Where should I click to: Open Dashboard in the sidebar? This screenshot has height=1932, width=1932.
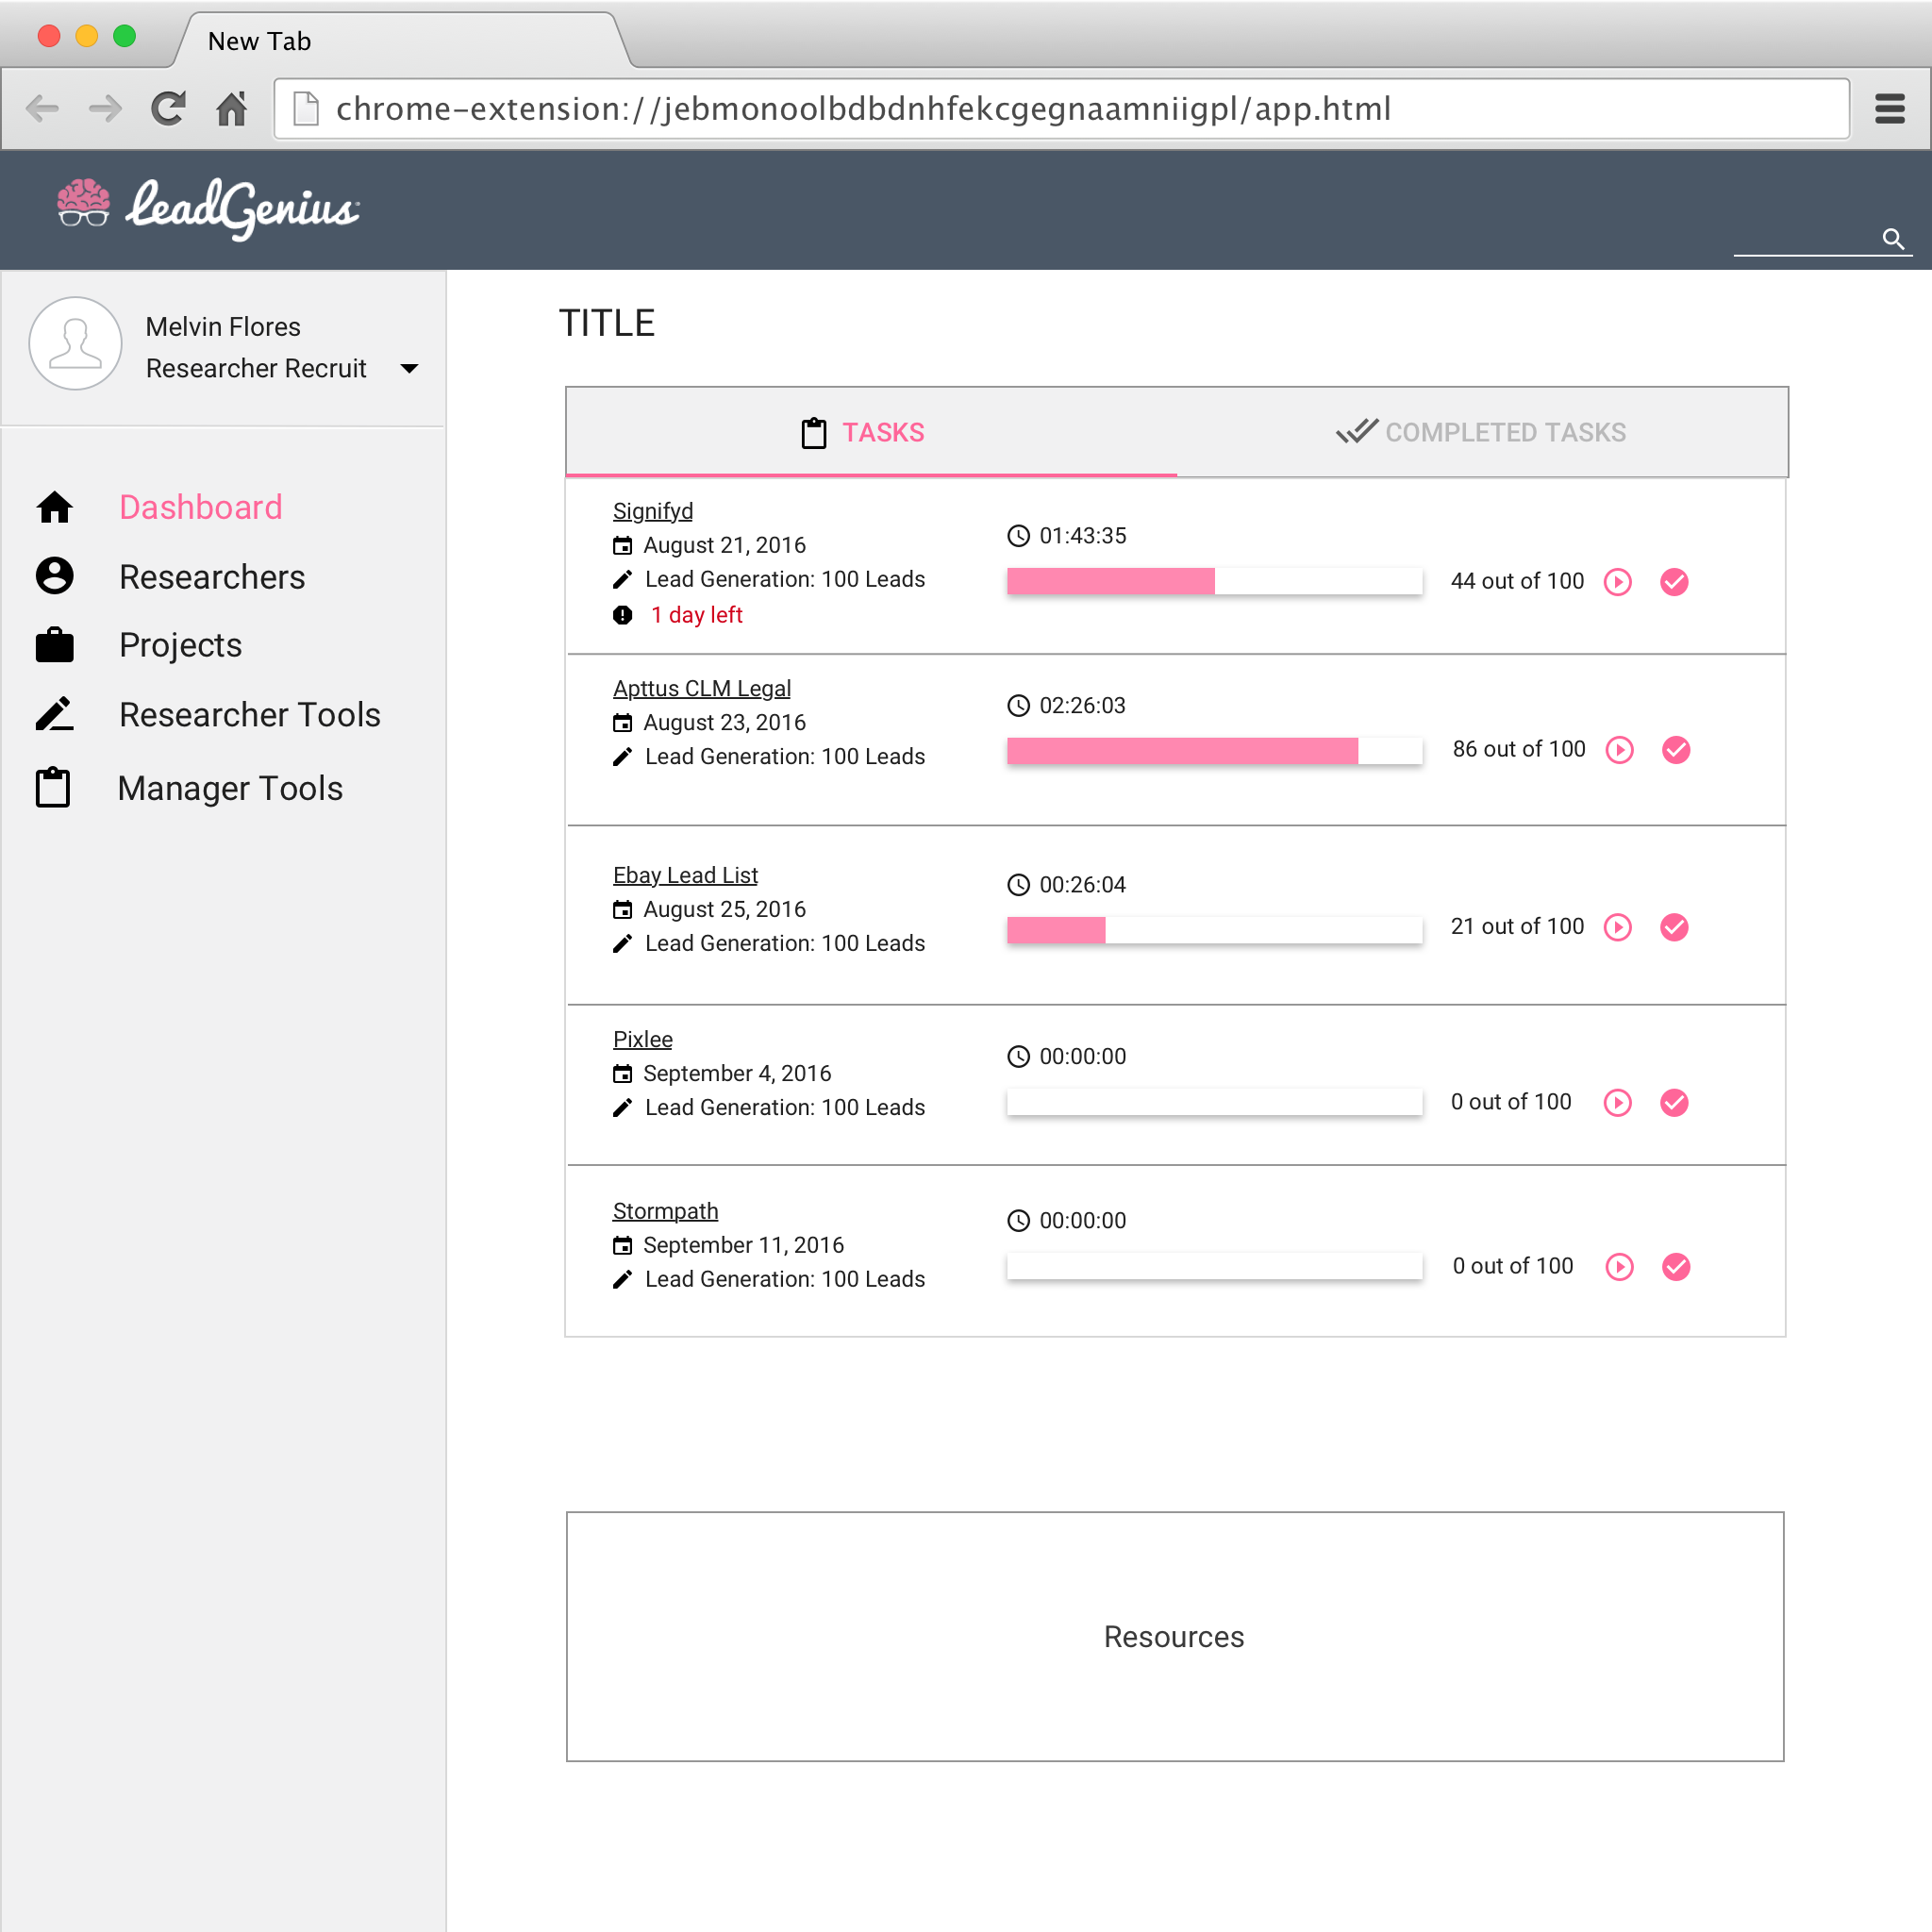click(x=200, y=507)
